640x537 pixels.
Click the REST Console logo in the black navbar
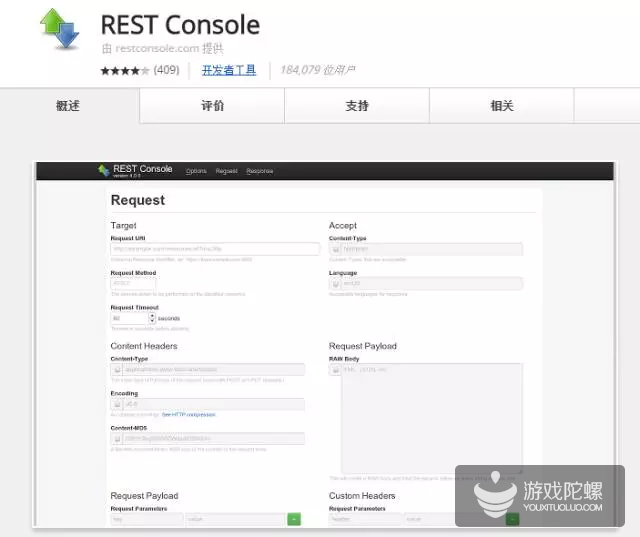tap(135, 170)
